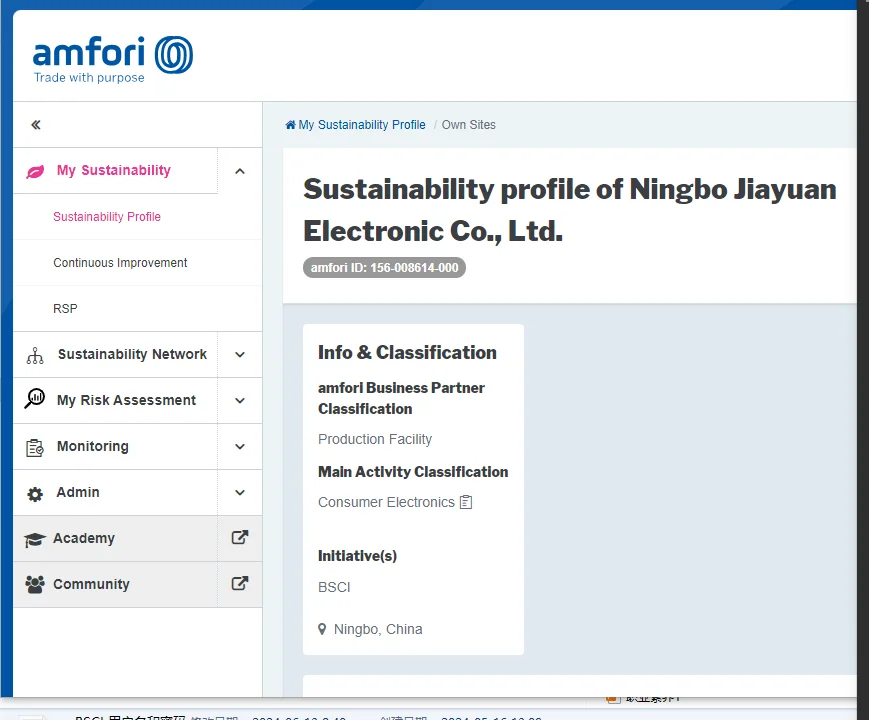Screen dimensions: 869x720
Task: Collapse the sidebar with double-chevron icon
Action: 36,125
